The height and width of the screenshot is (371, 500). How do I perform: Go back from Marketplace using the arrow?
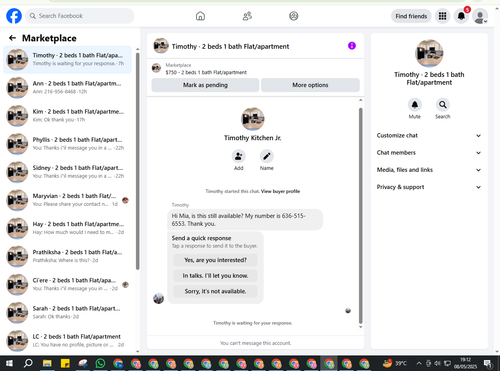coord(12,38)
